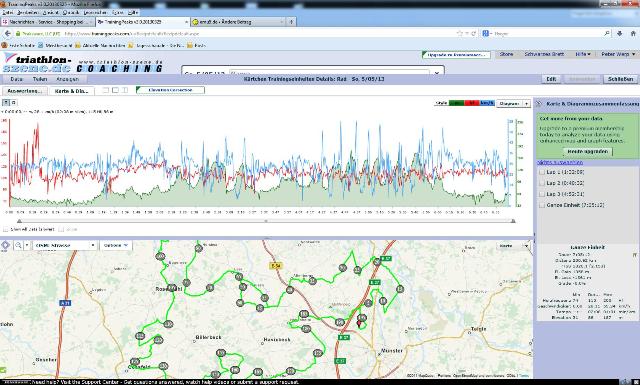Tick the Ganze Einheit checkbox
This screenshot has height=385, width=640.
click(542, 205)
